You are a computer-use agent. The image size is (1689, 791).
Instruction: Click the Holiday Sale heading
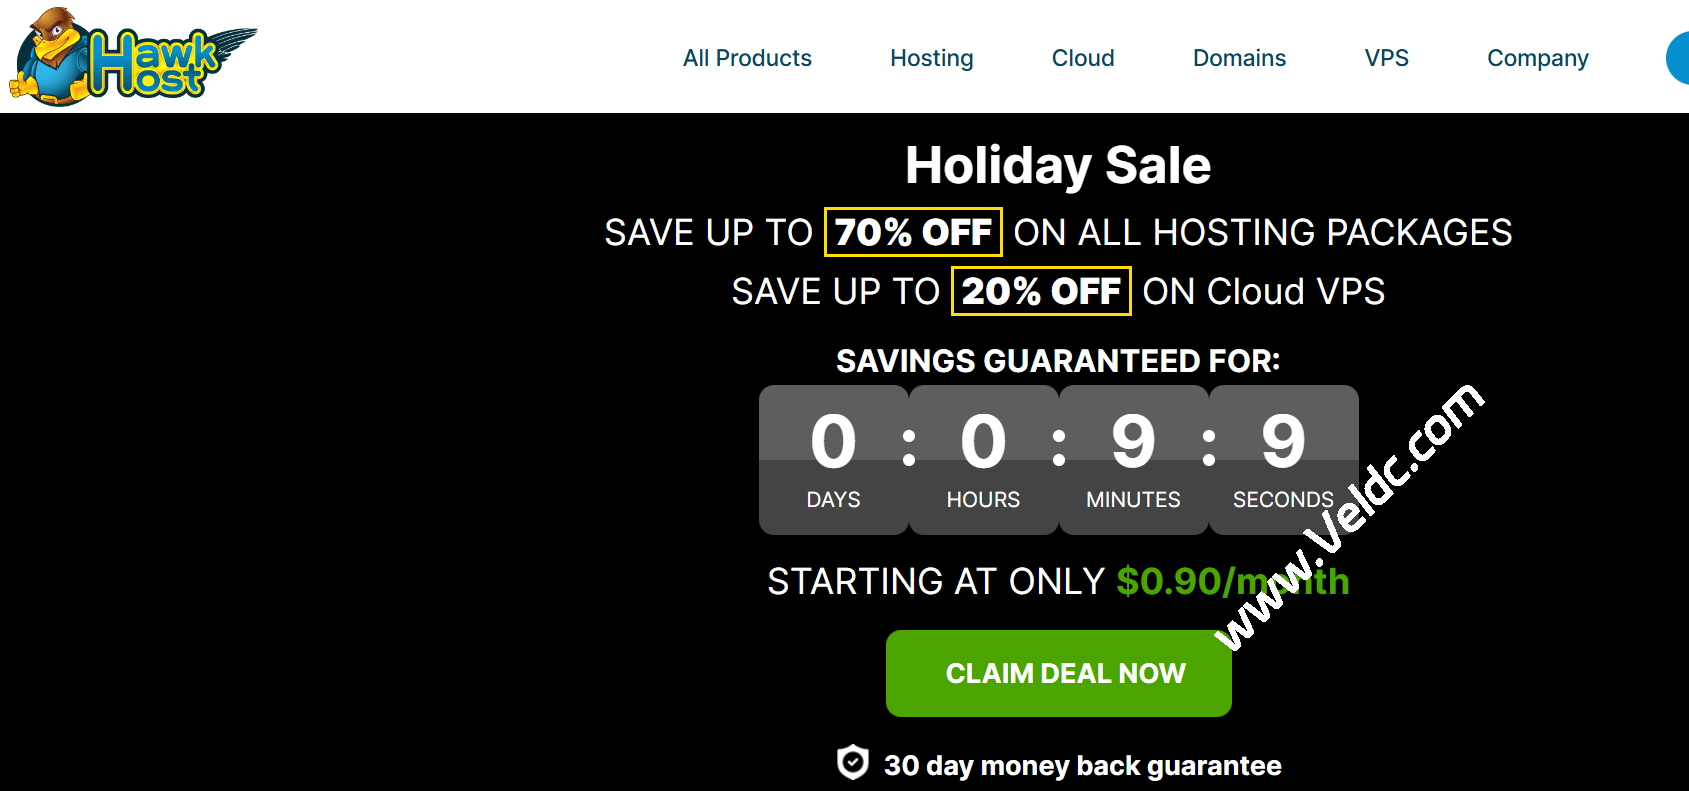pos(1058,165)
